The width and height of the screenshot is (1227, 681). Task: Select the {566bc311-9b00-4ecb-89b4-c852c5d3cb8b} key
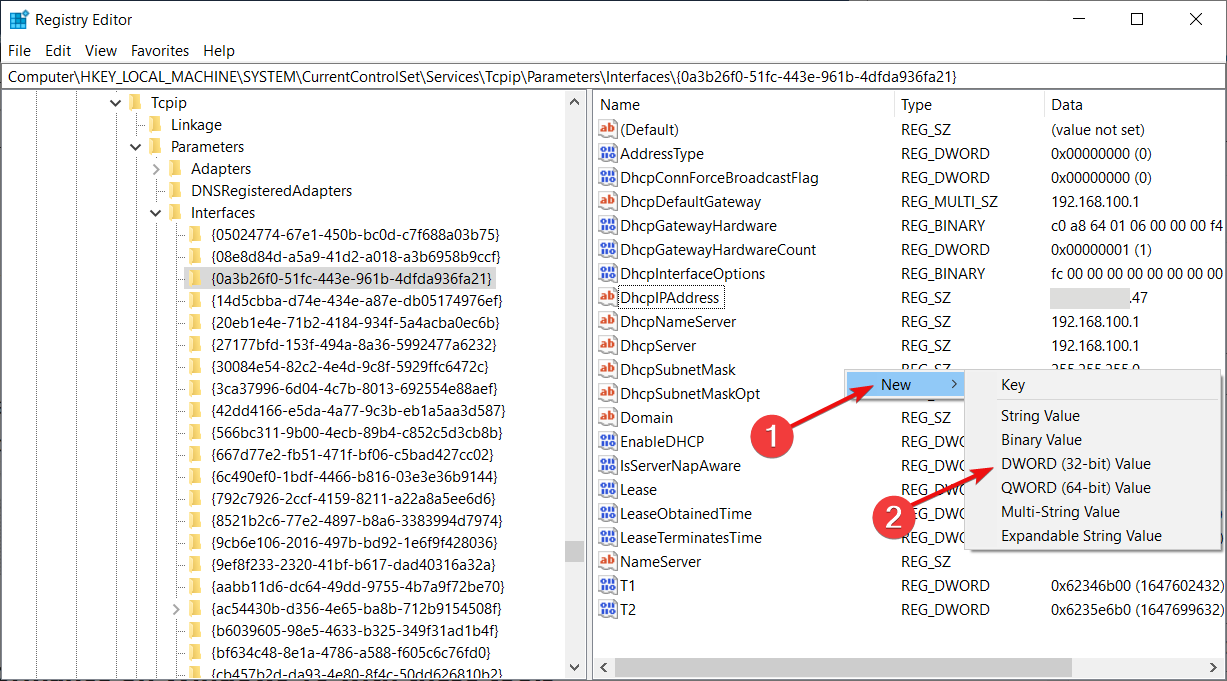tap(357, 432)
